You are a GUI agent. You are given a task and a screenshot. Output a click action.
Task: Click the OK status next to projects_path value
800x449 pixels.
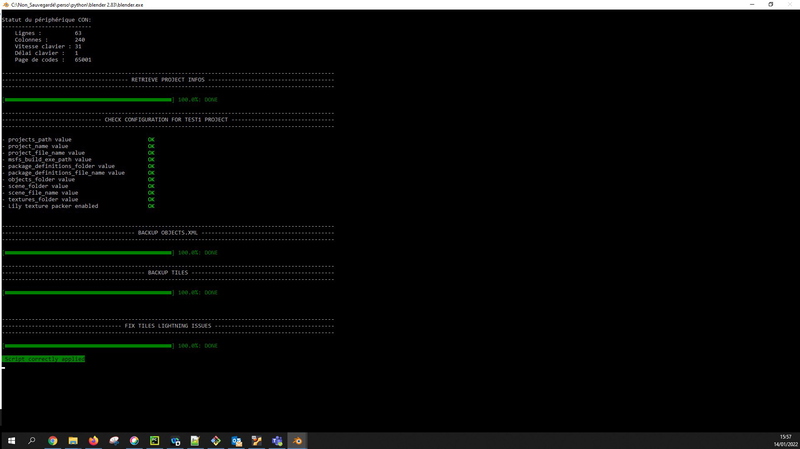pyautogui.click(x=151, y=139)
